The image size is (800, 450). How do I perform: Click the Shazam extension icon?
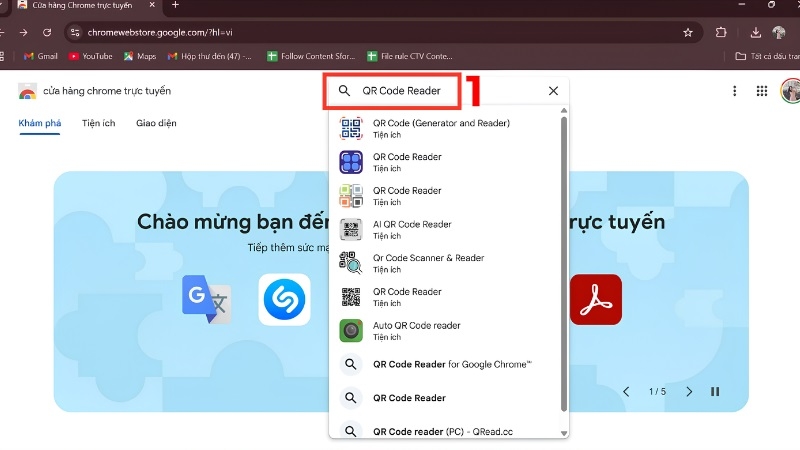(x=284, y=299)
